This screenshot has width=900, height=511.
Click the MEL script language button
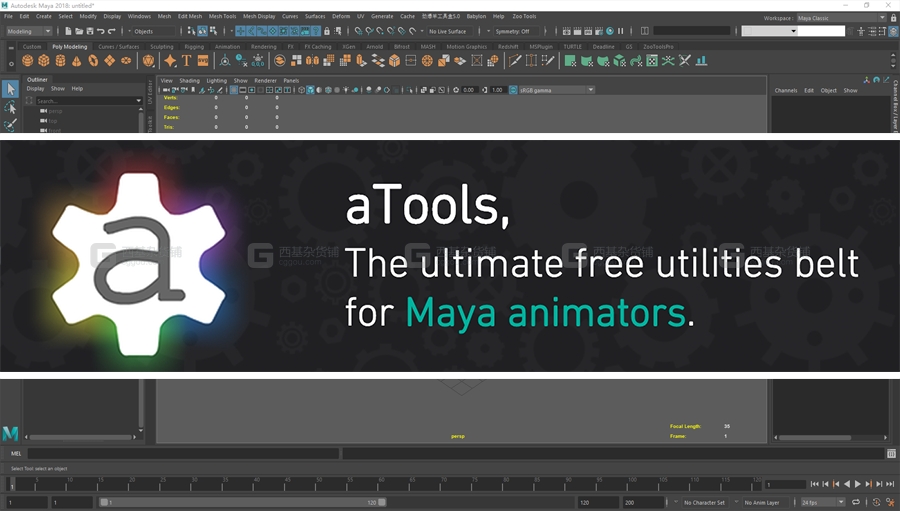[x=16, y=454]
